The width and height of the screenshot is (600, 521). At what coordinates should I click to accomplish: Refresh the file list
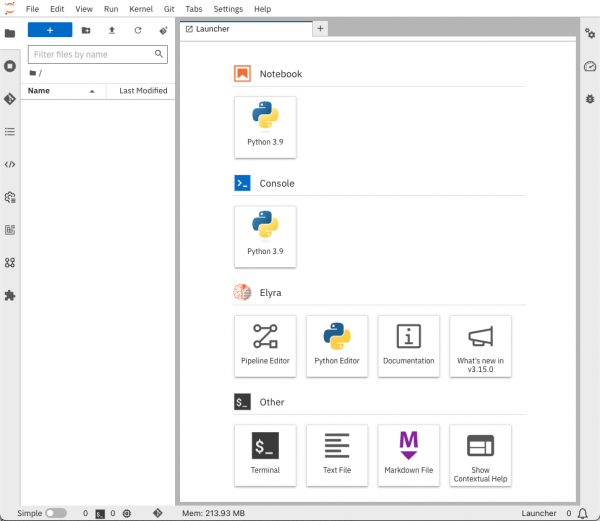(x=138, y=30)
